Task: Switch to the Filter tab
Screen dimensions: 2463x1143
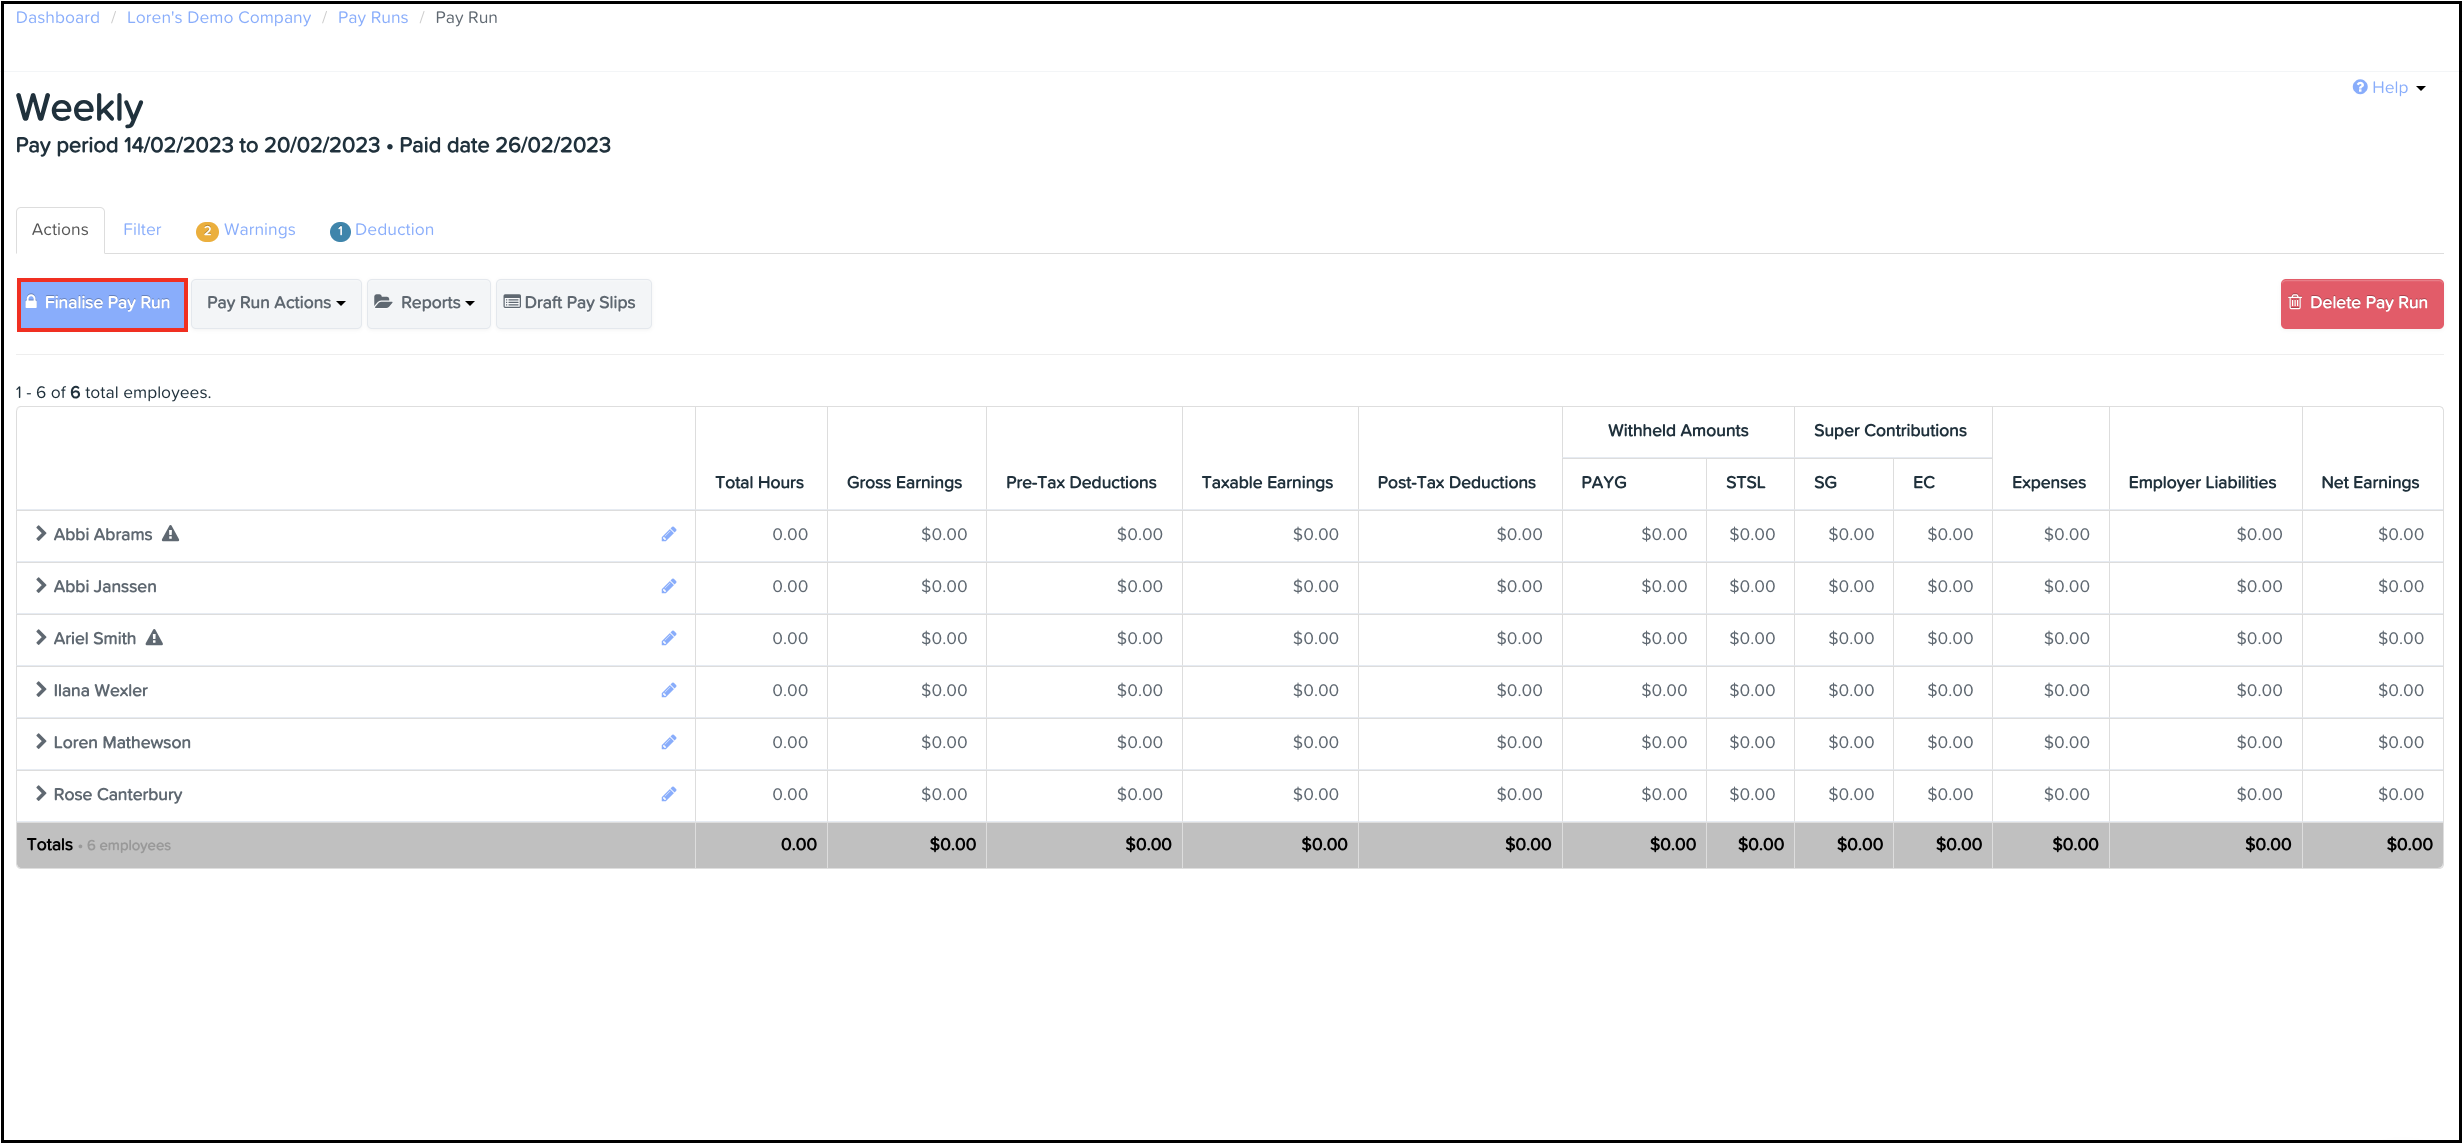Action: coord(142,230)
